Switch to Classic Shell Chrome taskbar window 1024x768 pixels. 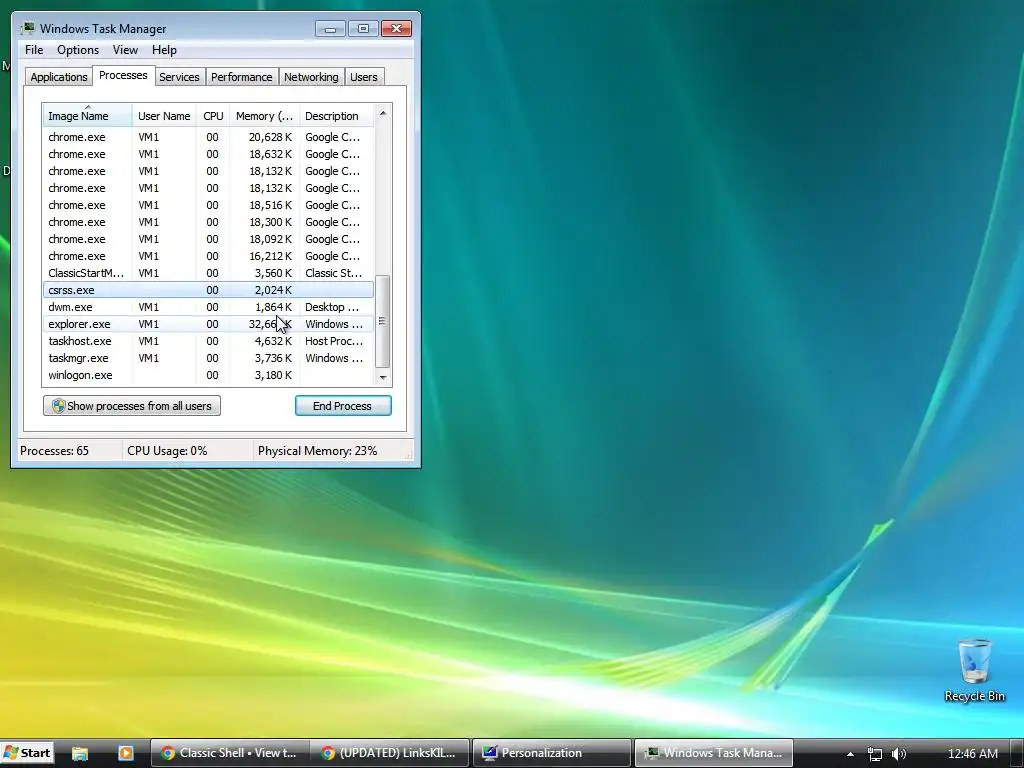coord(229,753)
